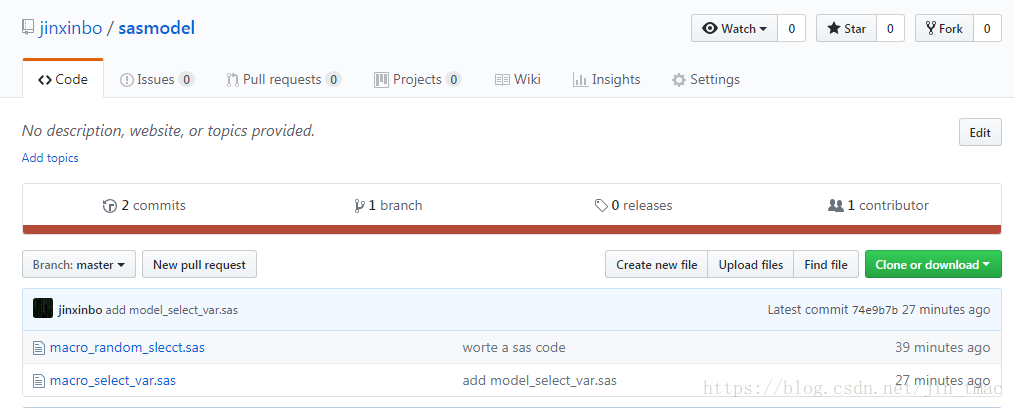Click the red language breakdown bar
This screenshot has width=1014, height=408.
point(512,230)
